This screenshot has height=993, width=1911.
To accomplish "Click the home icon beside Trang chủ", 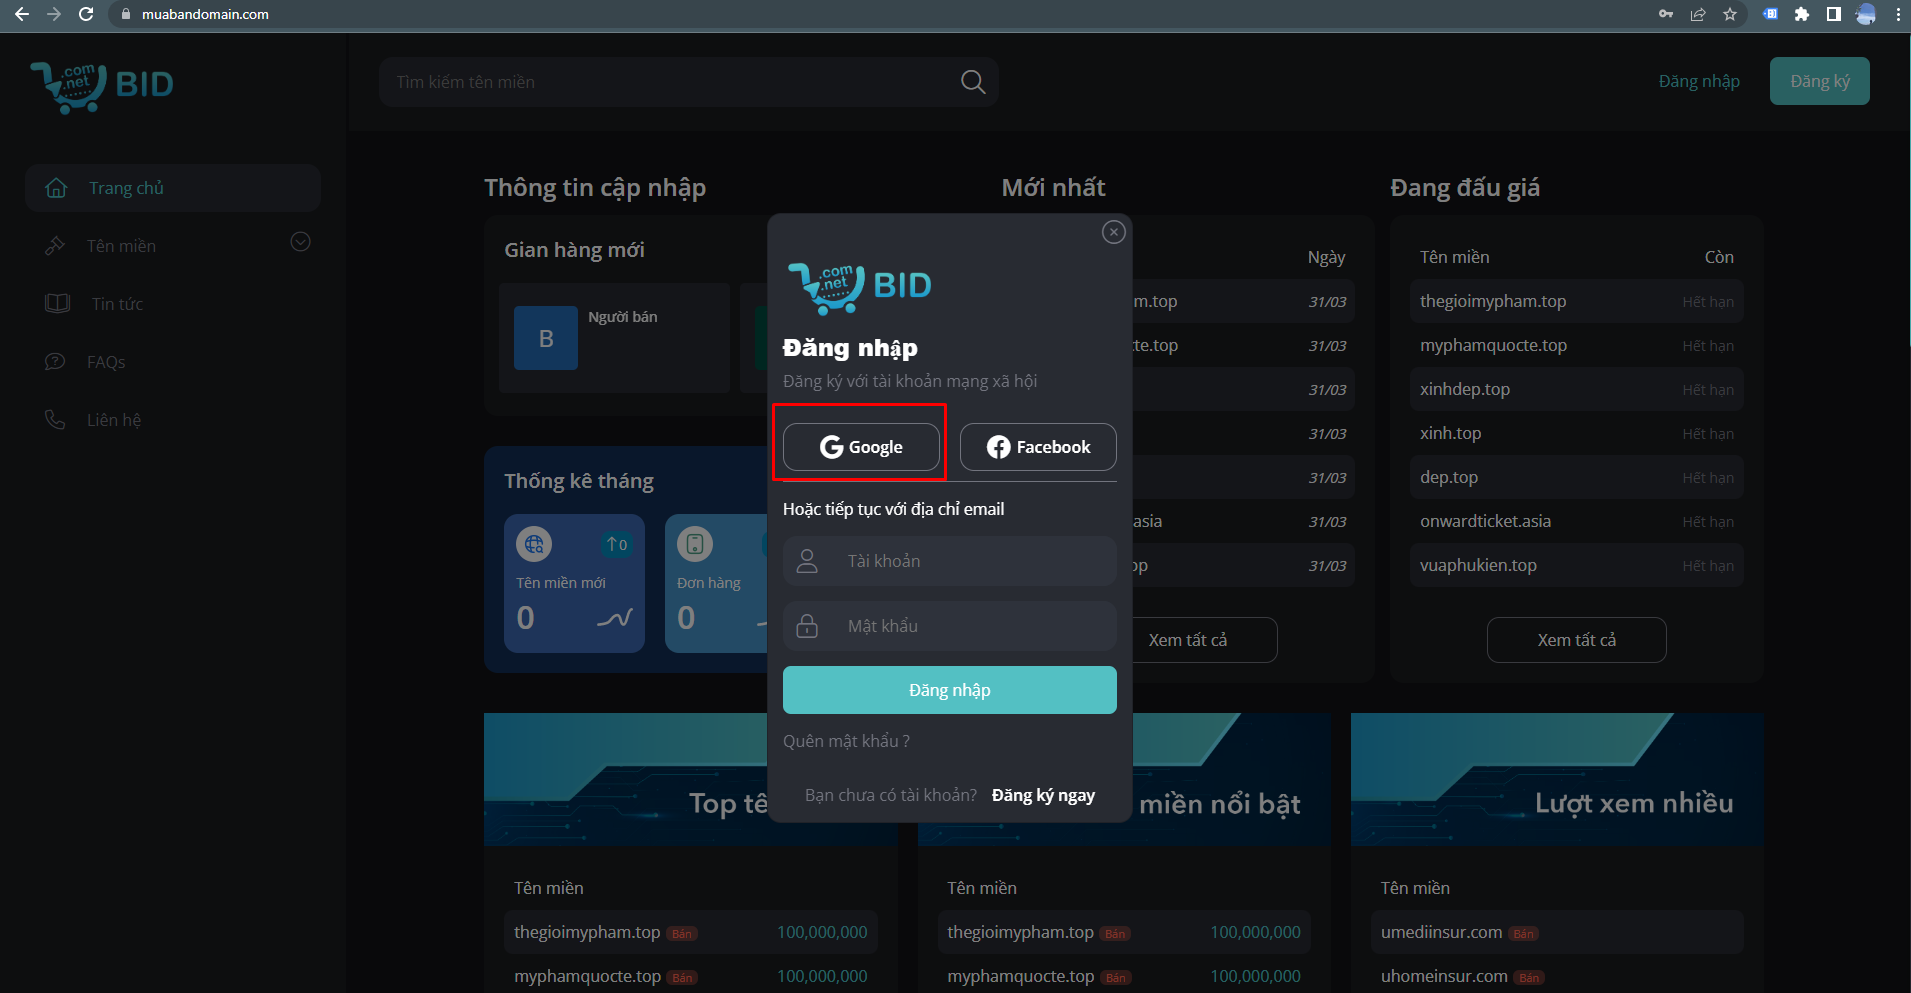I will click(57, 188).
